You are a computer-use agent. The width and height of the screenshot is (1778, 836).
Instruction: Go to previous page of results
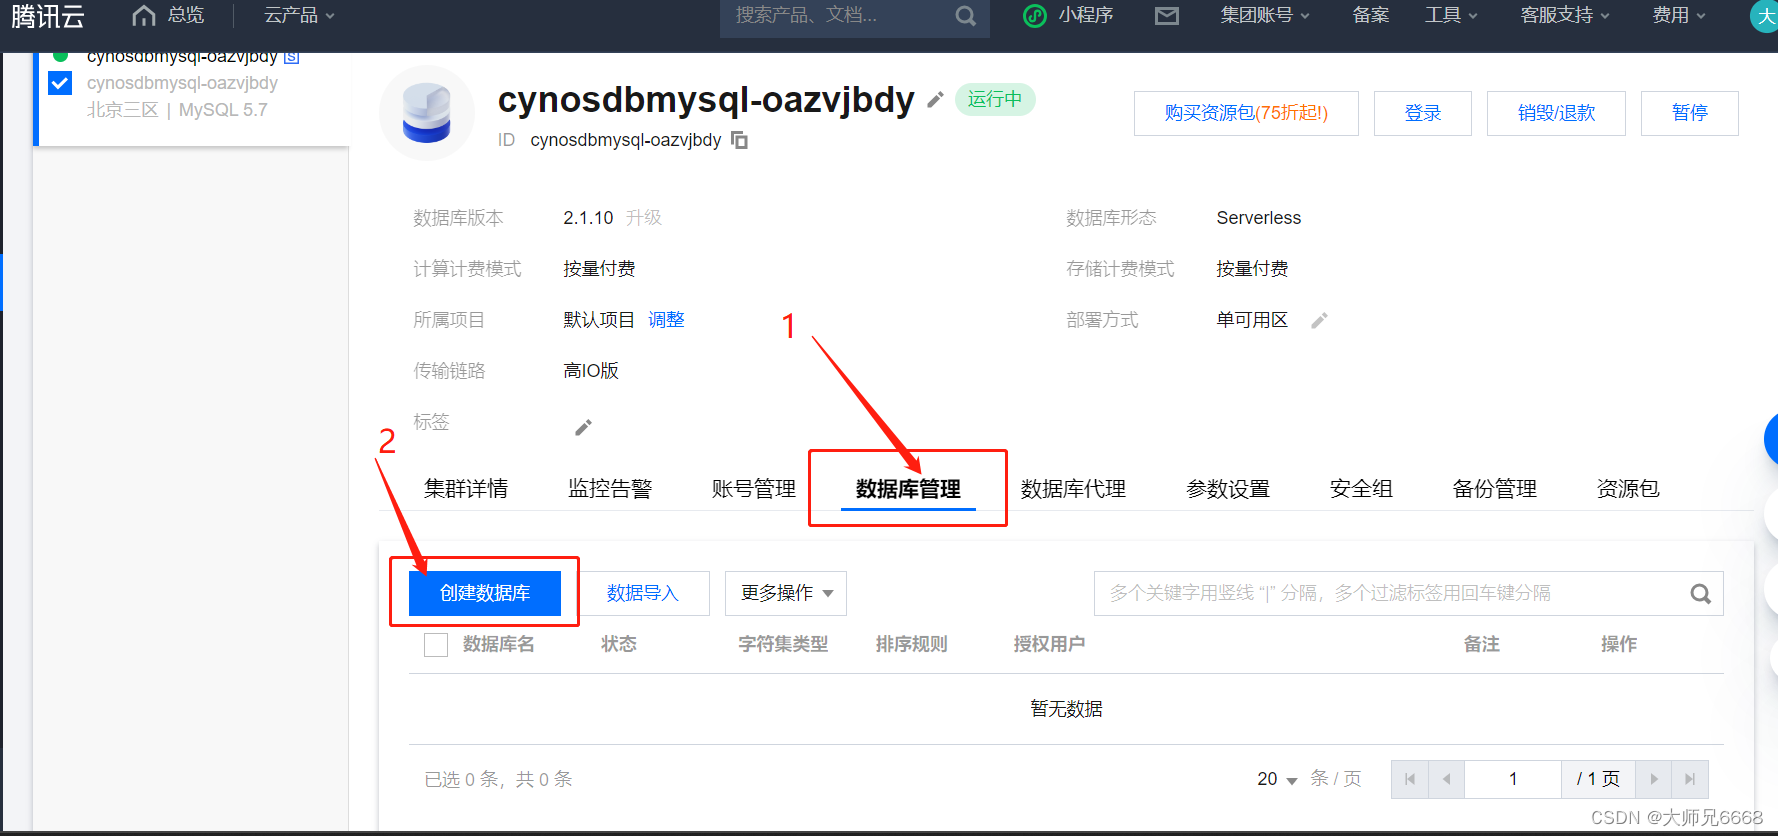[x=1446, y=779]
